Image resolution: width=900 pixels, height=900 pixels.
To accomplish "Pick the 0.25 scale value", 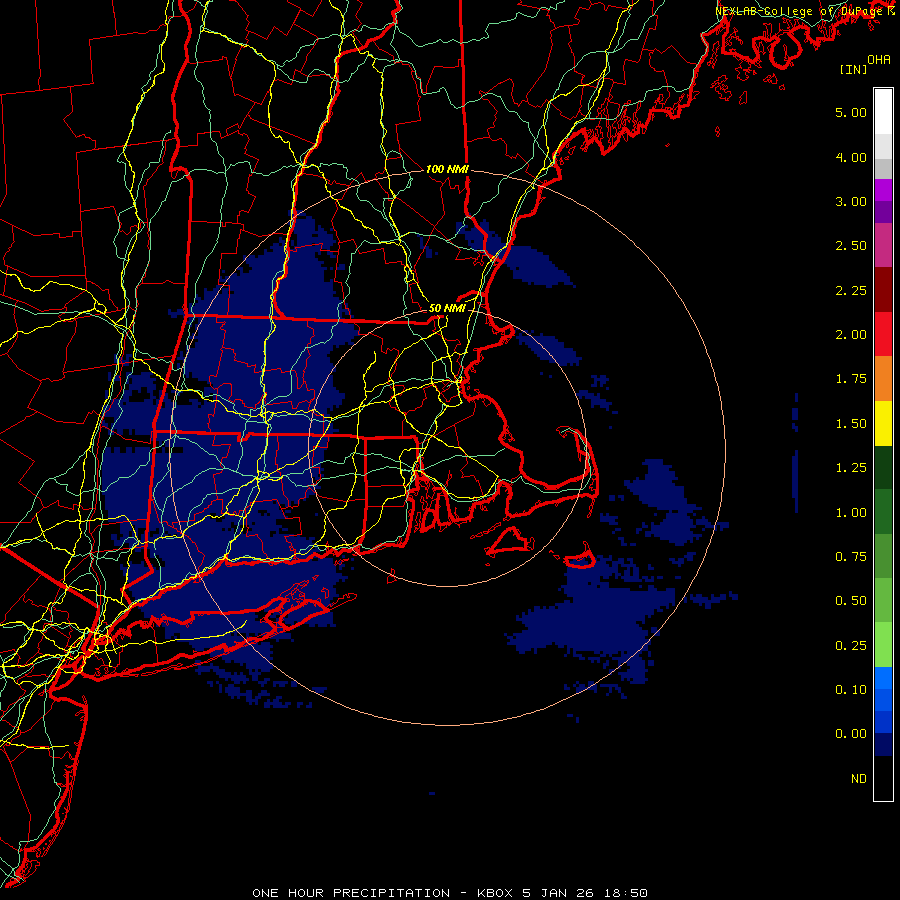I will click(x=851, y=646).
